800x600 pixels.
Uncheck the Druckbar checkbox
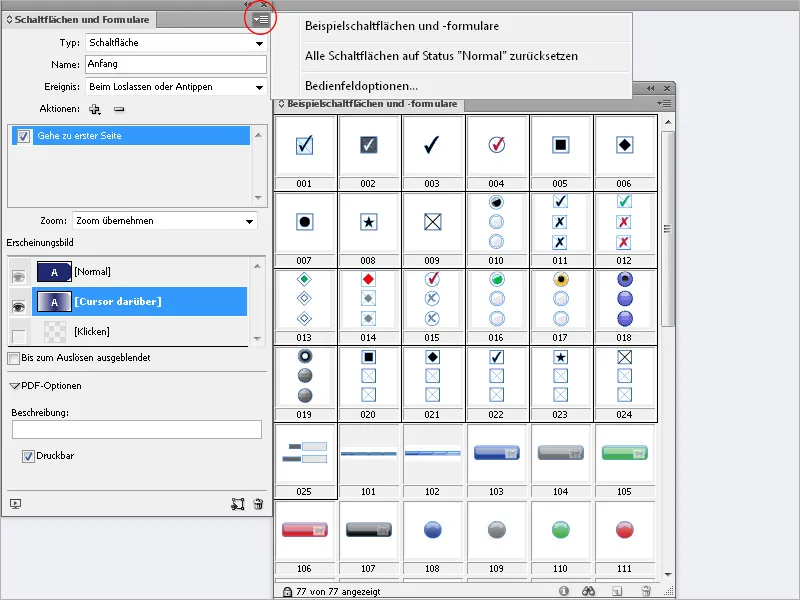pos(28,456)
